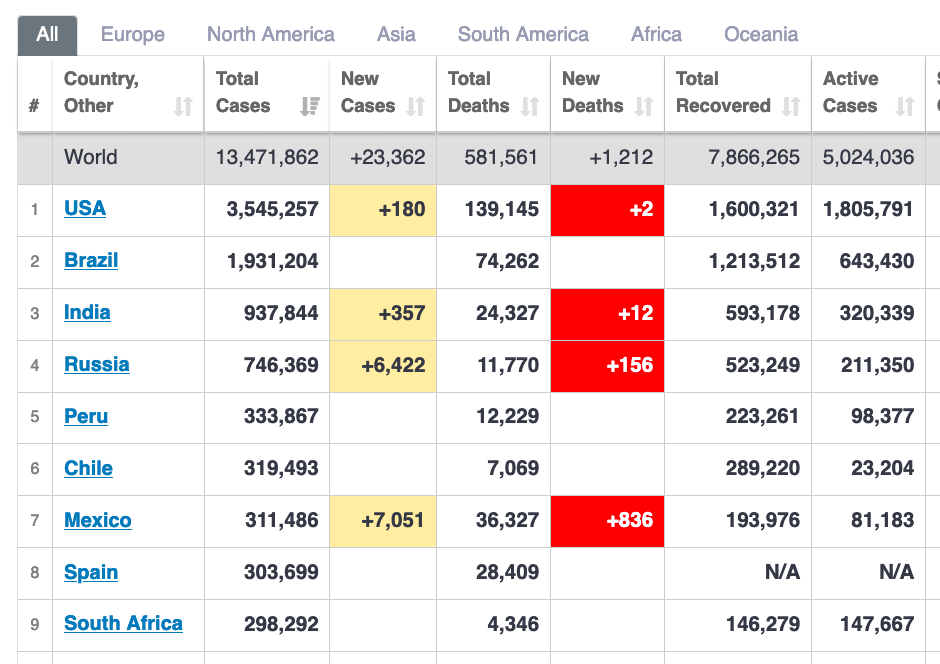
Task: Sort by New Deaths arrows icon
Action: pos(644,106)
